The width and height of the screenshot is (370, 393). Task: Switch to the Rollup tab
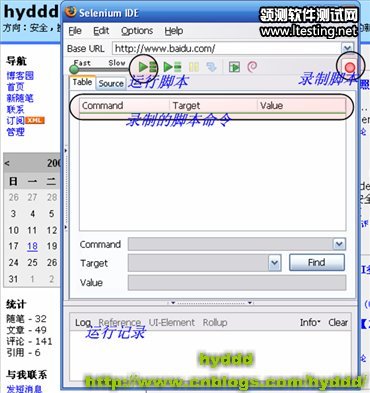tap(215, 323)
